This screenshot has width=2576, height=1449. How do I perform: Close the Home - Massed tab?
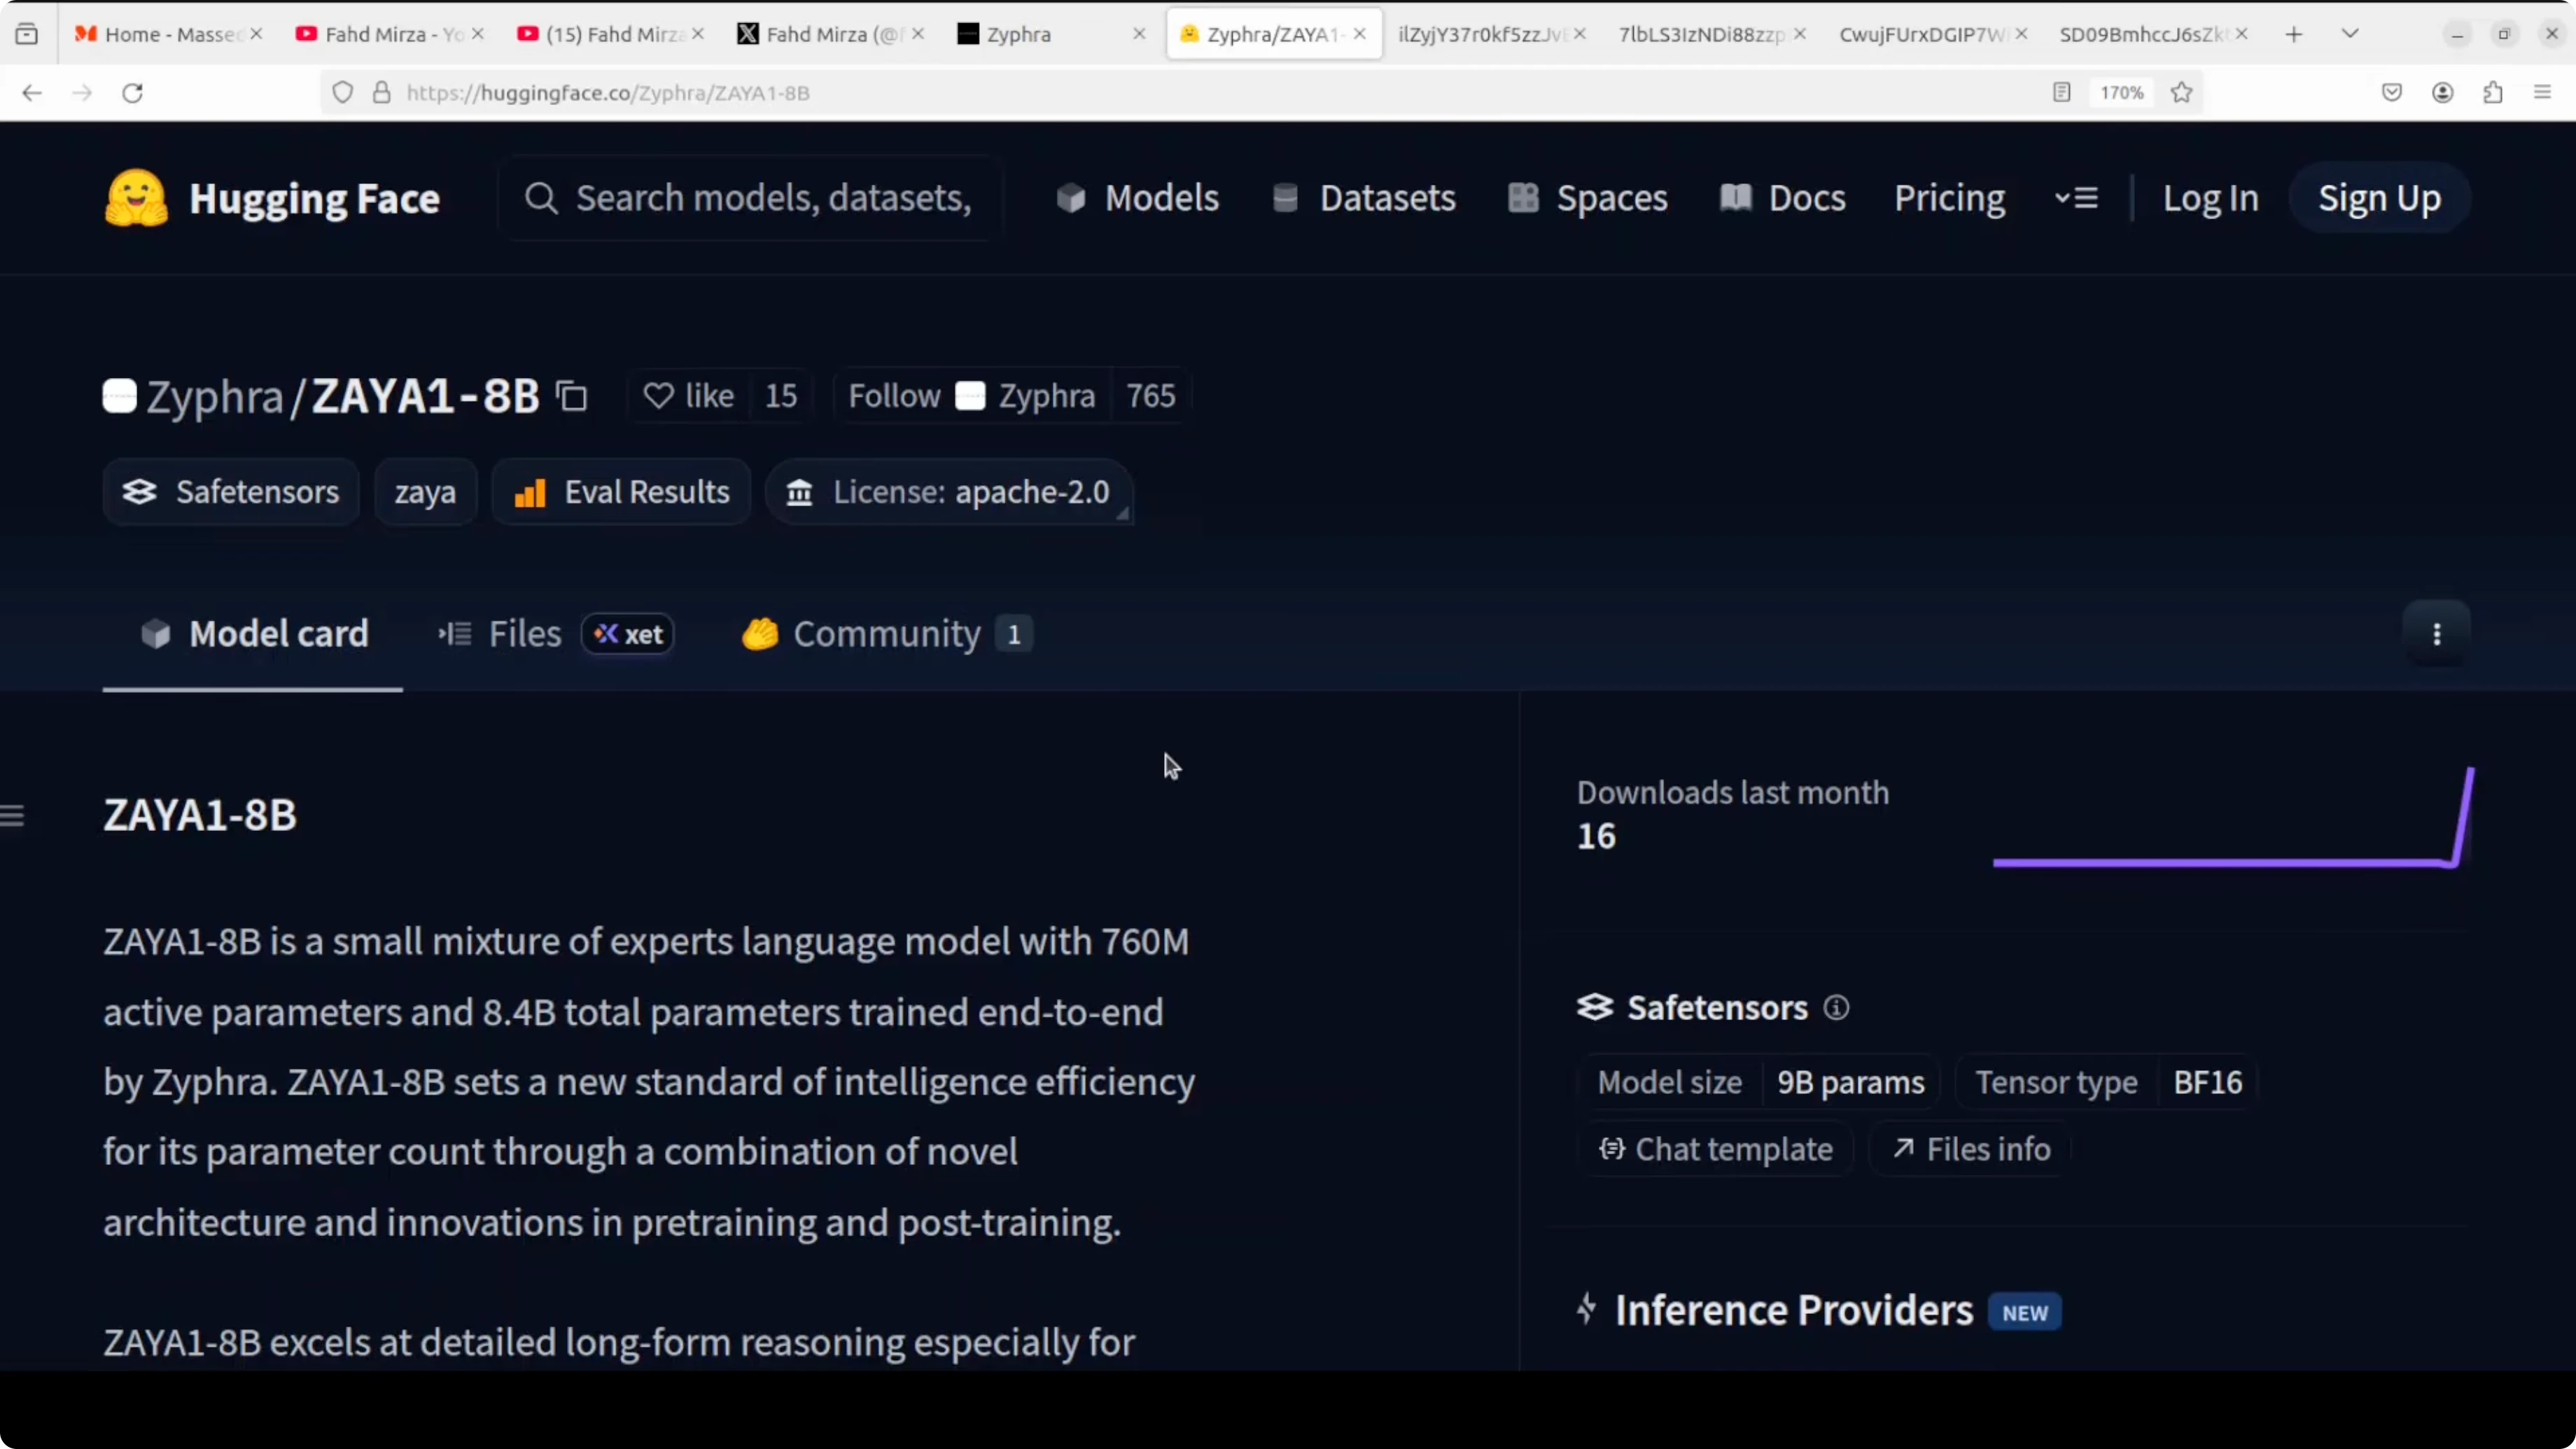click(x=257, y=34)
